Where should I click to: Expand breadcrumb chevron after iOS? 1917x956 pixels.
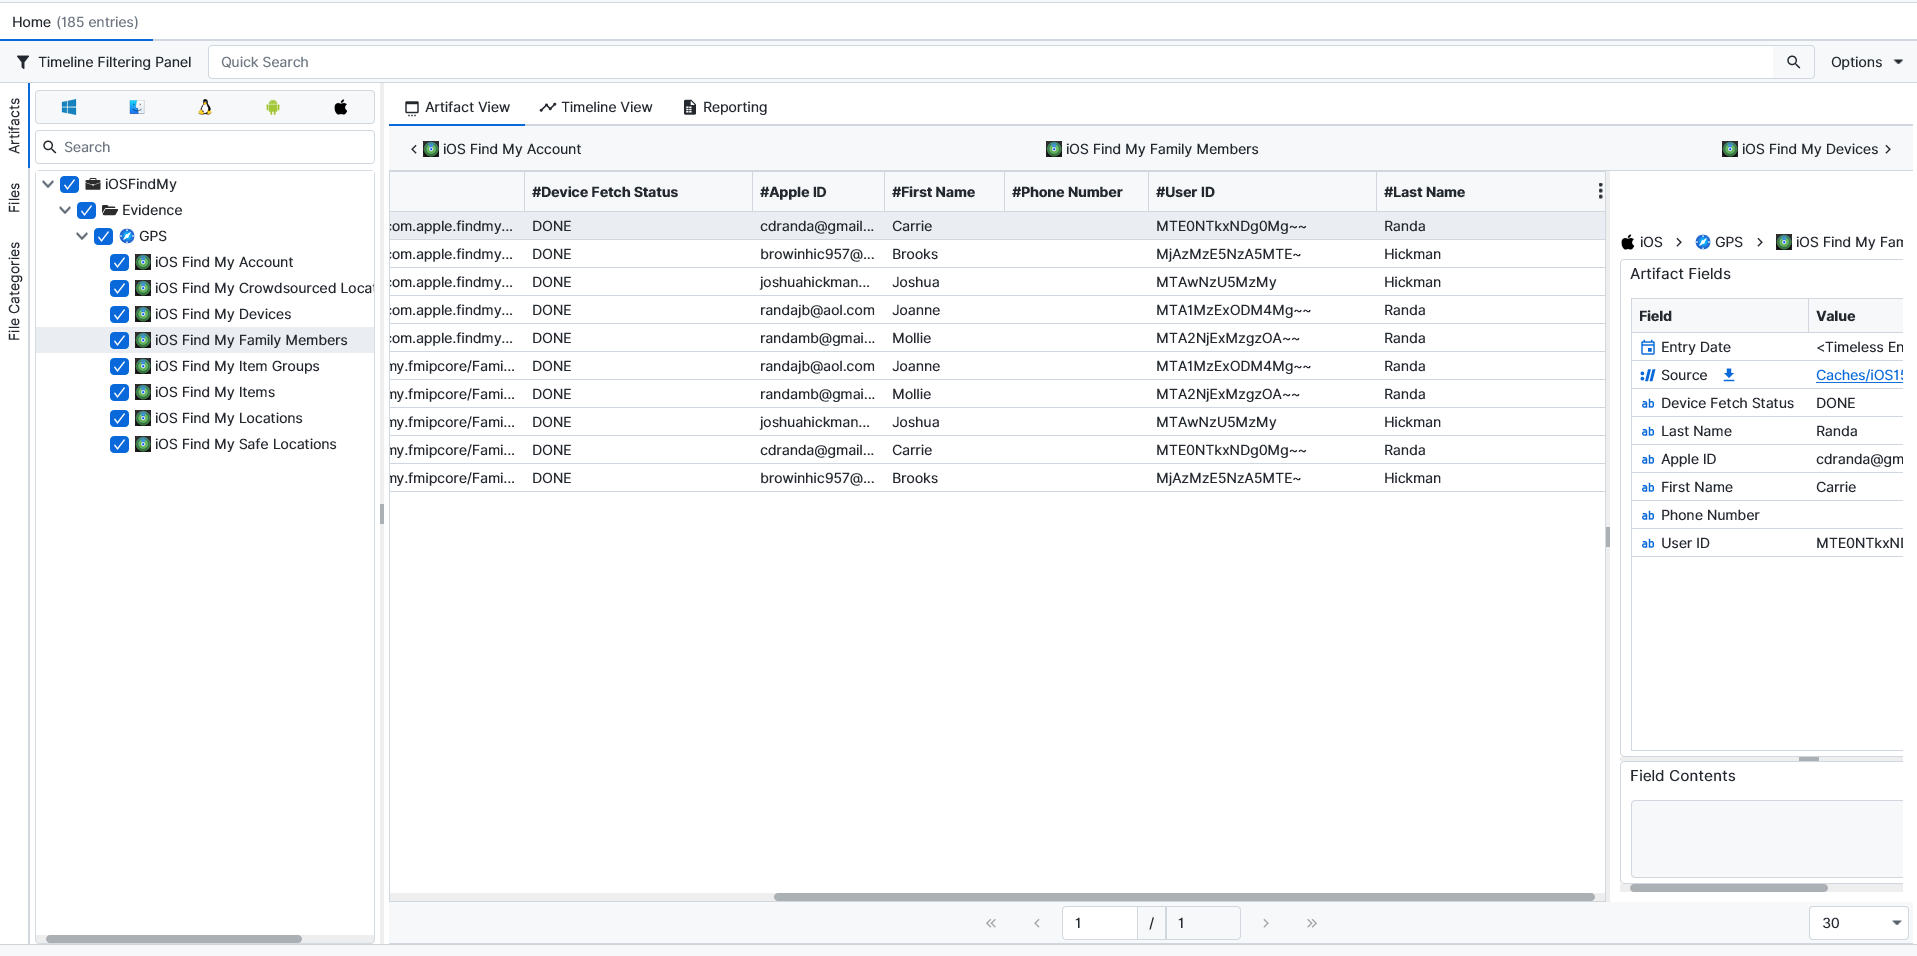[x=1679, y=242]
